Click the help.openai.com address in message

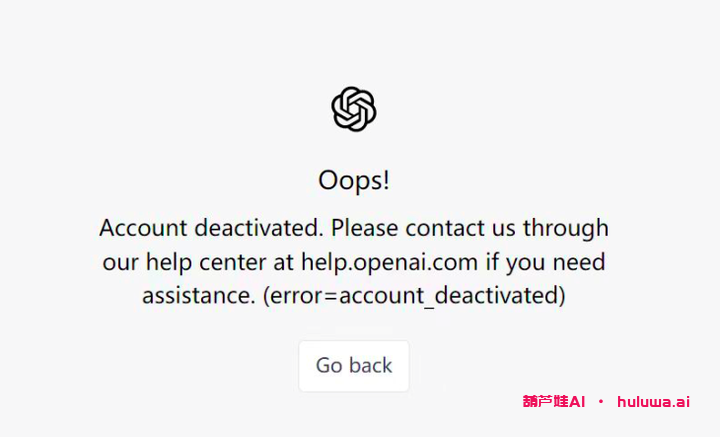[389, 262]
